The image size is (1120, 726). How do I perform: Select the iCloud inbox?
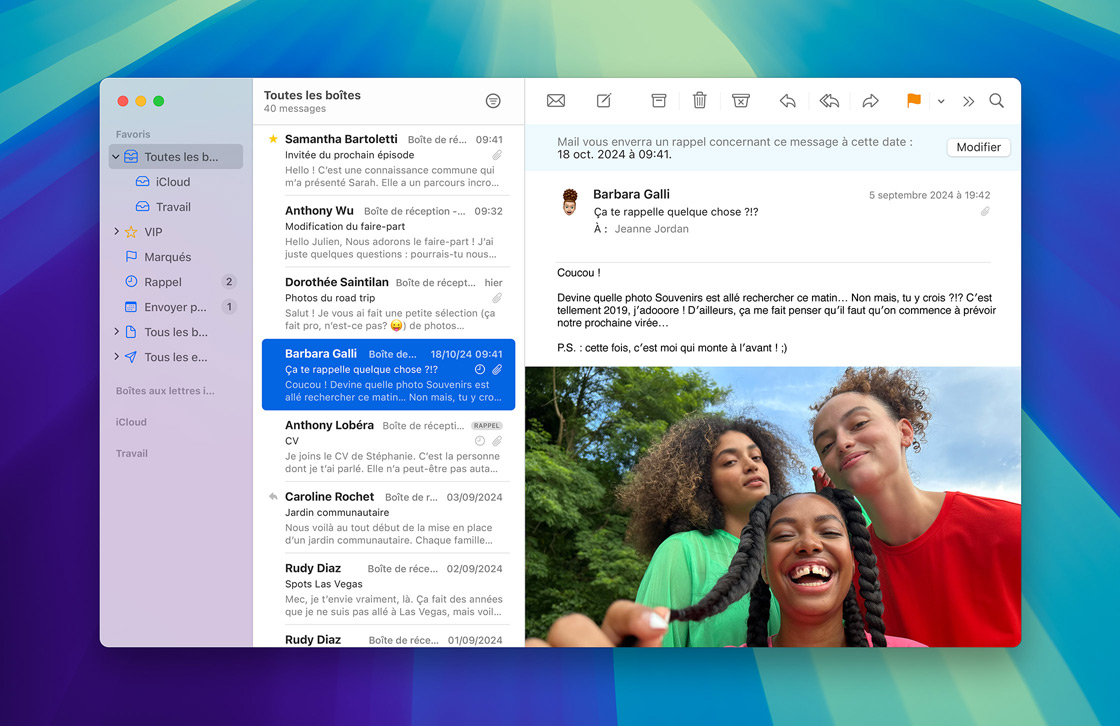point(172,182)
